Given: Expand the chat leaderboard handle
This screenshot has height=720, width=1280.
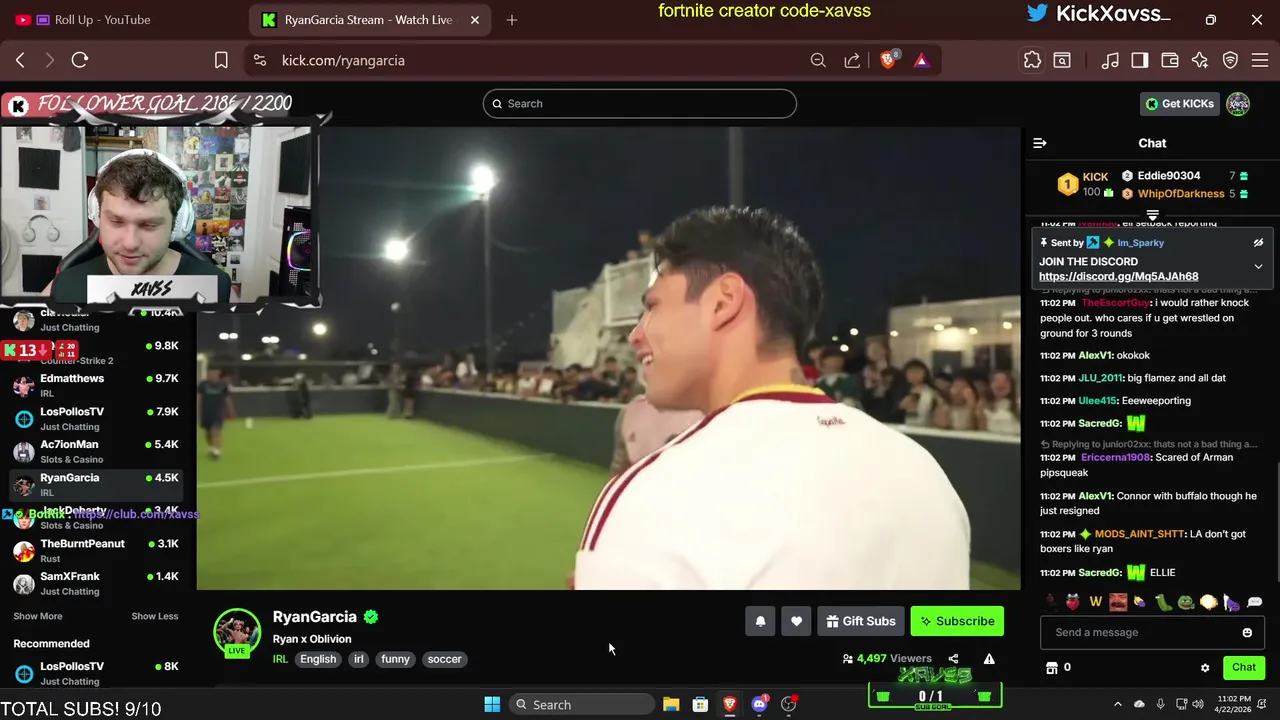Looking at the screenshot, I should tap(1152, 215).
